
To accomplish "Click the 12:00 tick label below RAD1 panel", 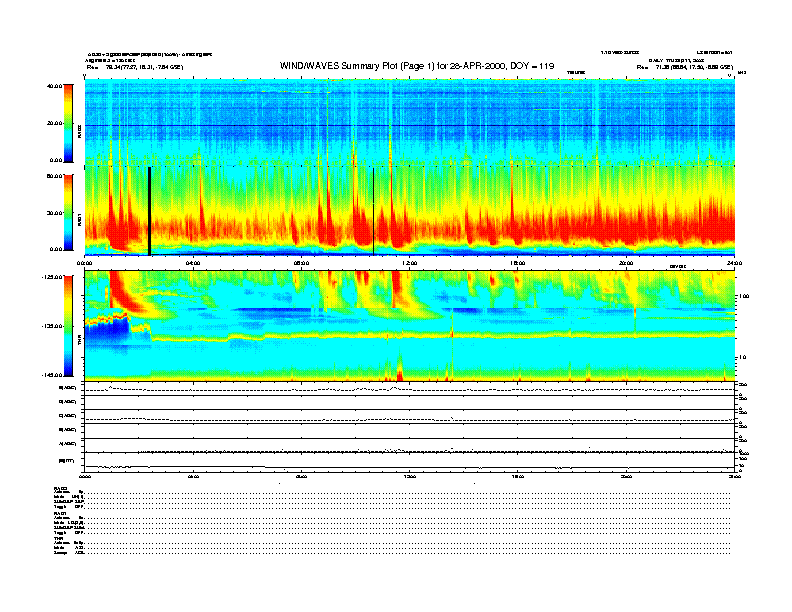I will pyautogui.click(x=409, y=263).
